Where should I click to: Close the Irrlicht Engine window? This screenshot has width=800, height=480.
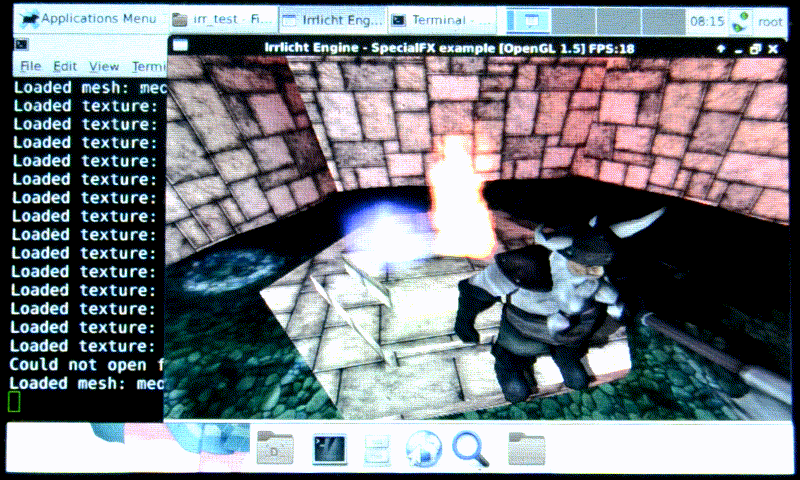[773, 49]
